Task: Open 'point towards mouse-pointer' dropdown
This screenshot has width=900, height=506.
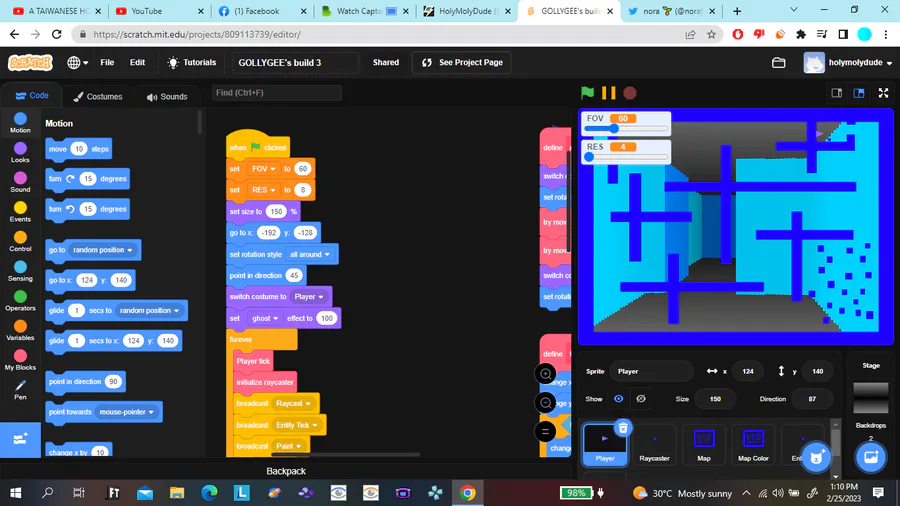Action: click(x=126, y=412)
